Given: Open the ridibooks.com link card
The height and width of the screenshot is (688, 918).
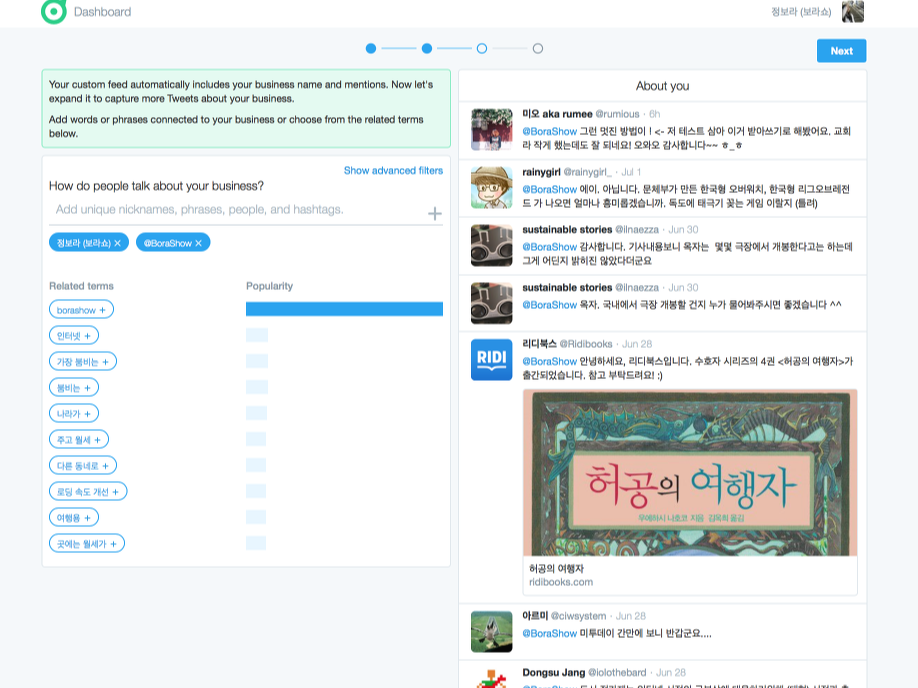Looking at the screenshot, I should pyautogui.click(x=690, y=575).
